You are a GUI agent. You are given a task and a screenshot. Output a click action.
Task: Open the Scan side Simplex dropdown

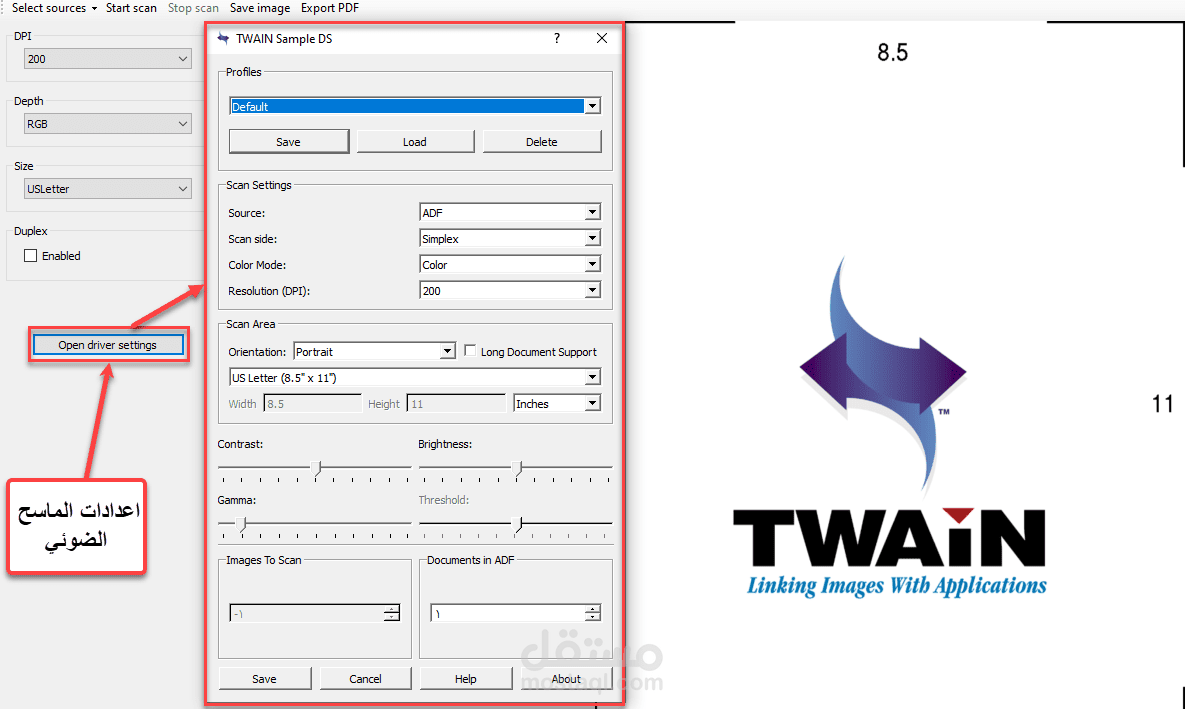pyautogui.click(x=510, y=238)
